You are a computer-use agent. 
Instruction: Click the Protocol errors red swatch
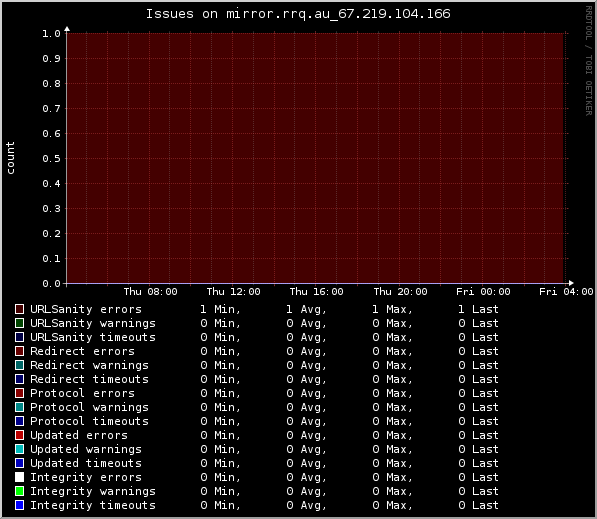19,393
